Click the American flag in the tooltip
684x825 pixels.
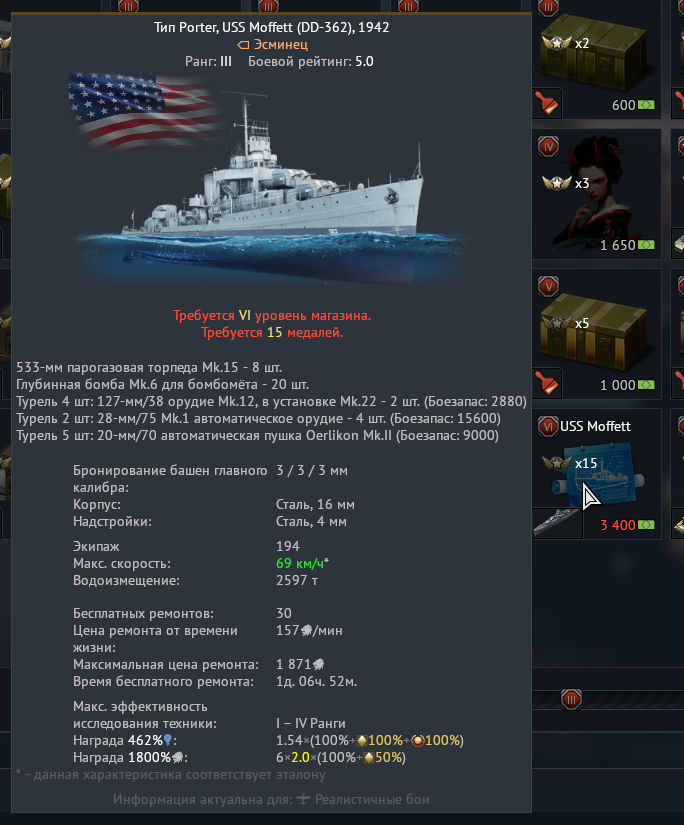[x=142, y=109]
